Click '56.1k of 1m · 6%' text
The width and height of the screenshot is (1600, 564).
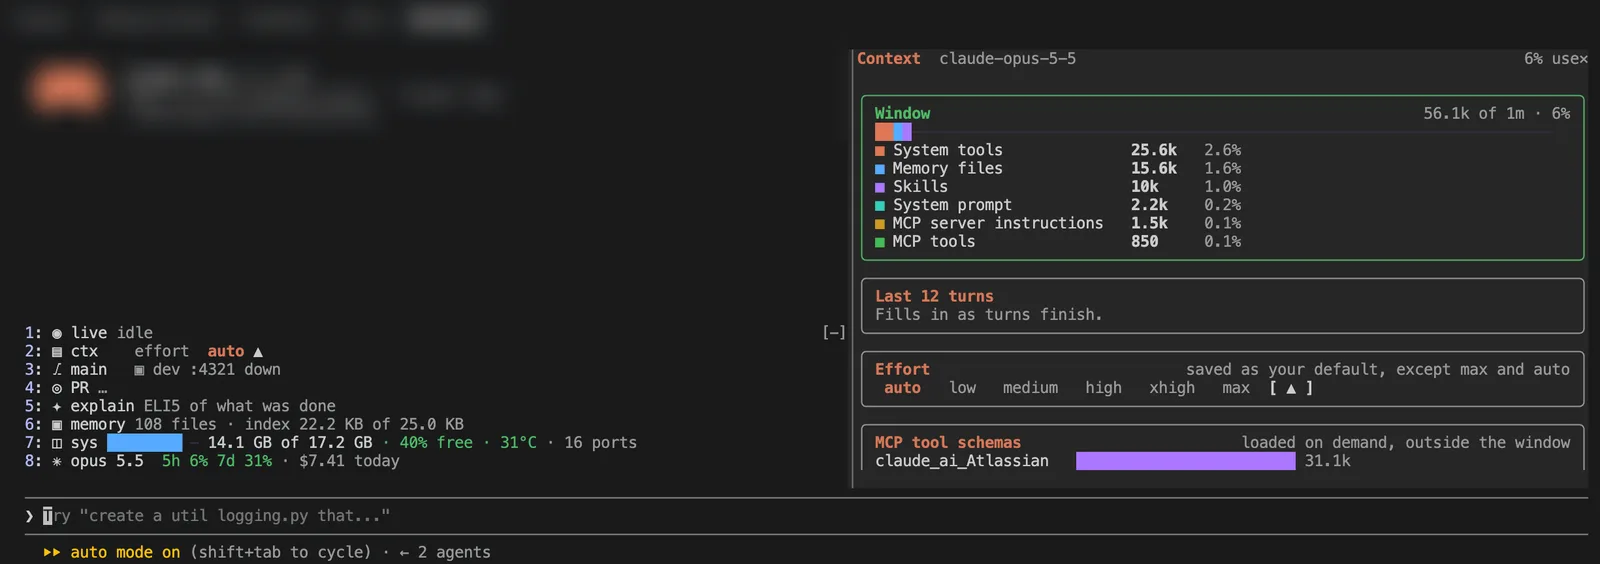pos(1497,114)
